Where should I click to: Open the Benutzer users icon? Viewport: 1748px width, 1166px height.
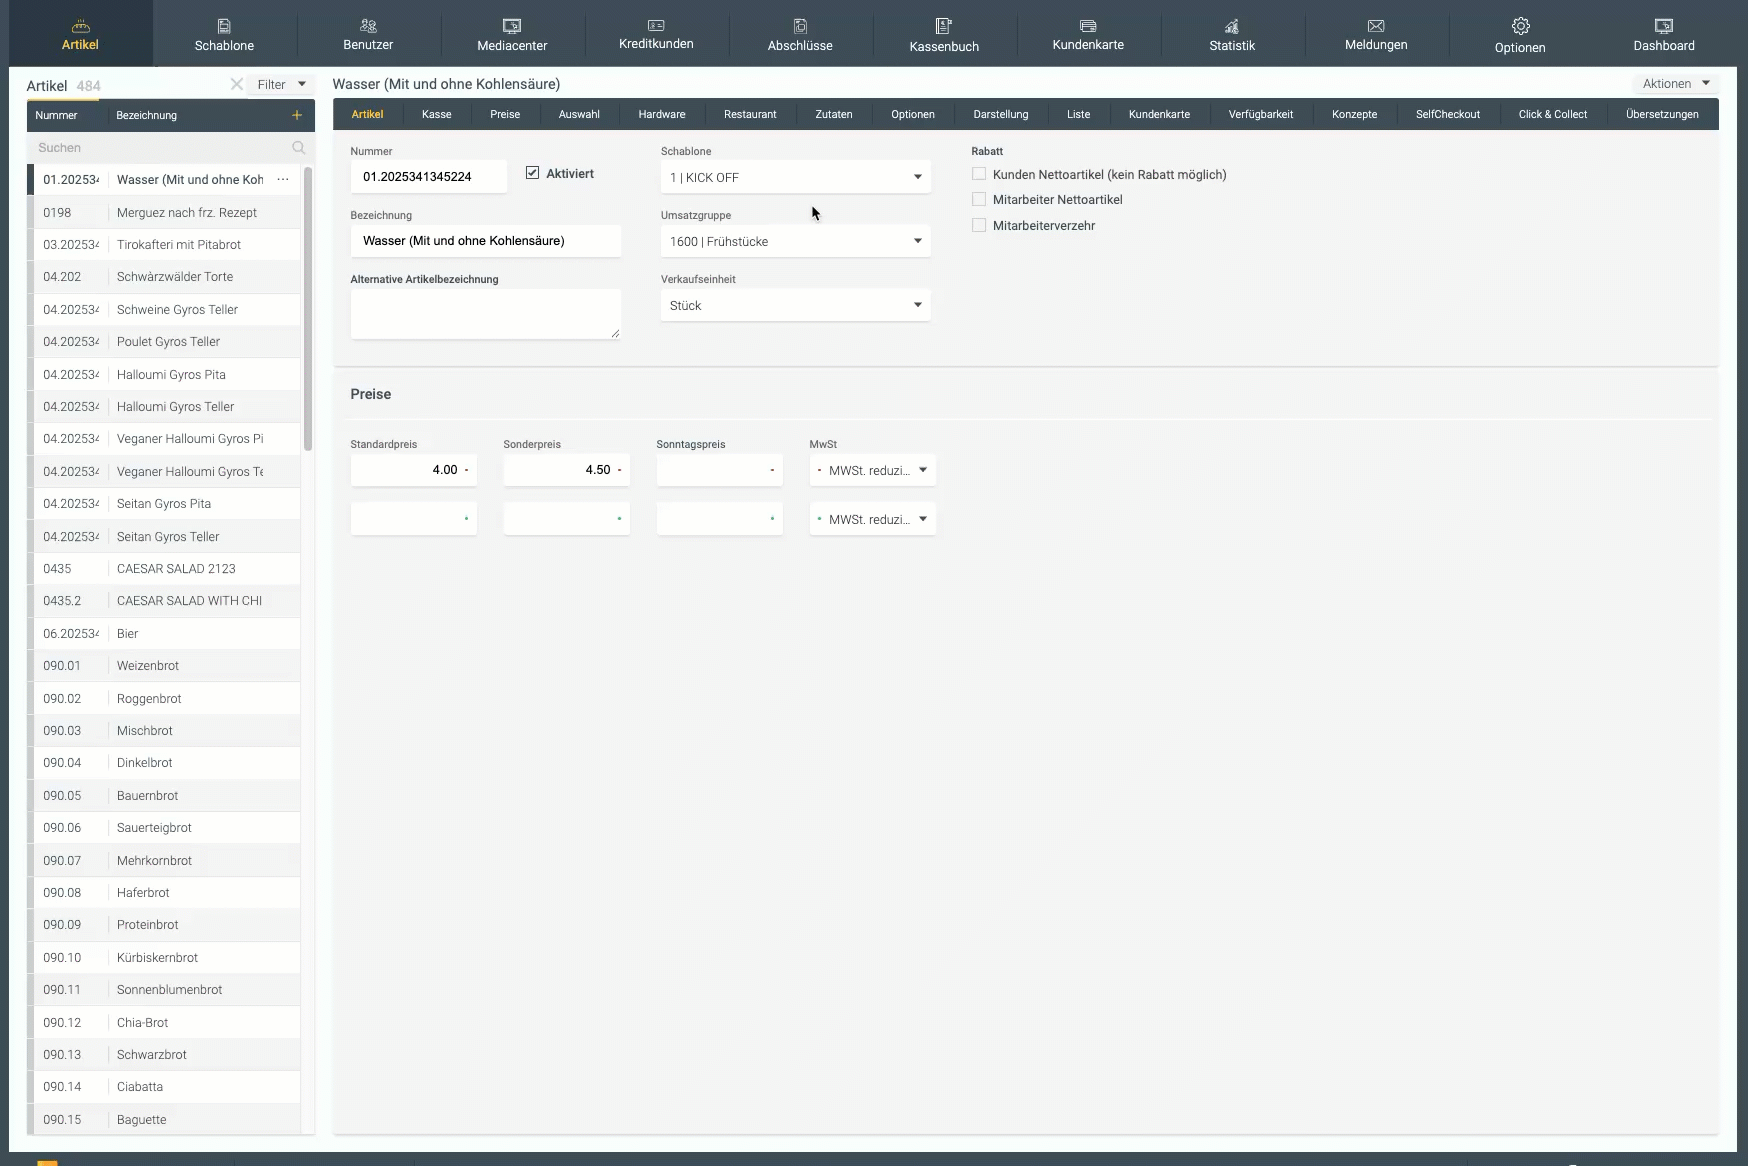point(368,26)
